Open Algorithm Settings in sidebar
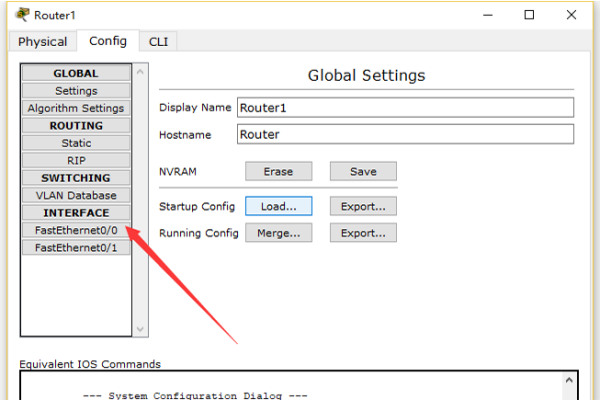Image resolution: width=600 pixels, height=400 pixels. [x=76, y=108]
